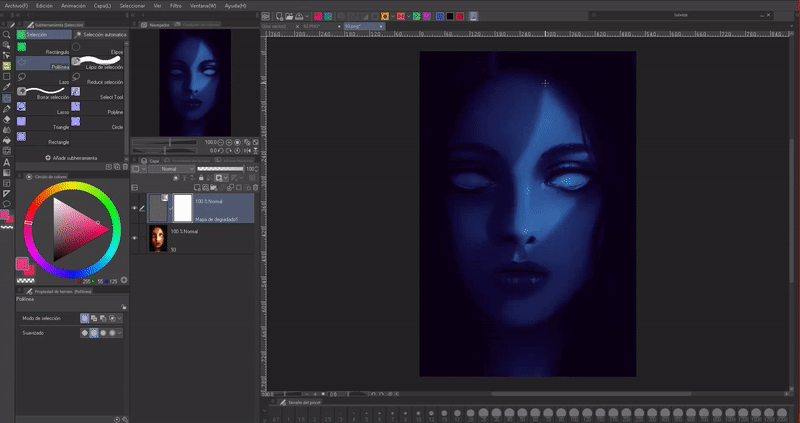The width and height of the screenshot is (800, 423).
Task: Select the Eraser tool in toolbar
Action: pos(6,118)
